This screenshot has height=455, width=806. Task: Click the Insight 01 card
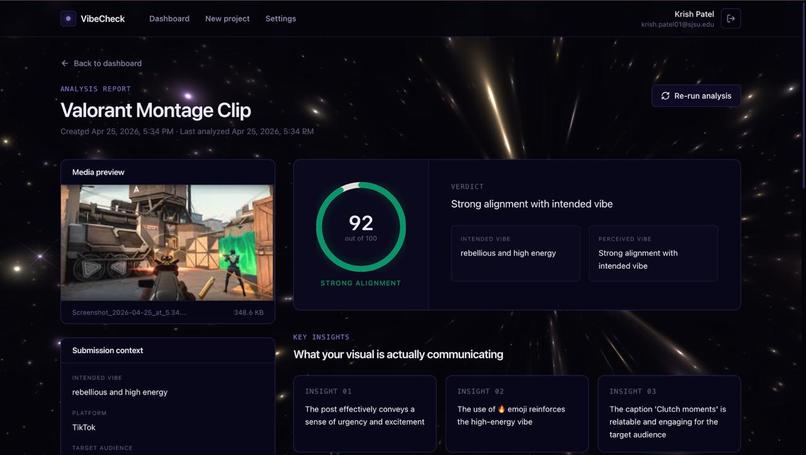click(365, 414)
